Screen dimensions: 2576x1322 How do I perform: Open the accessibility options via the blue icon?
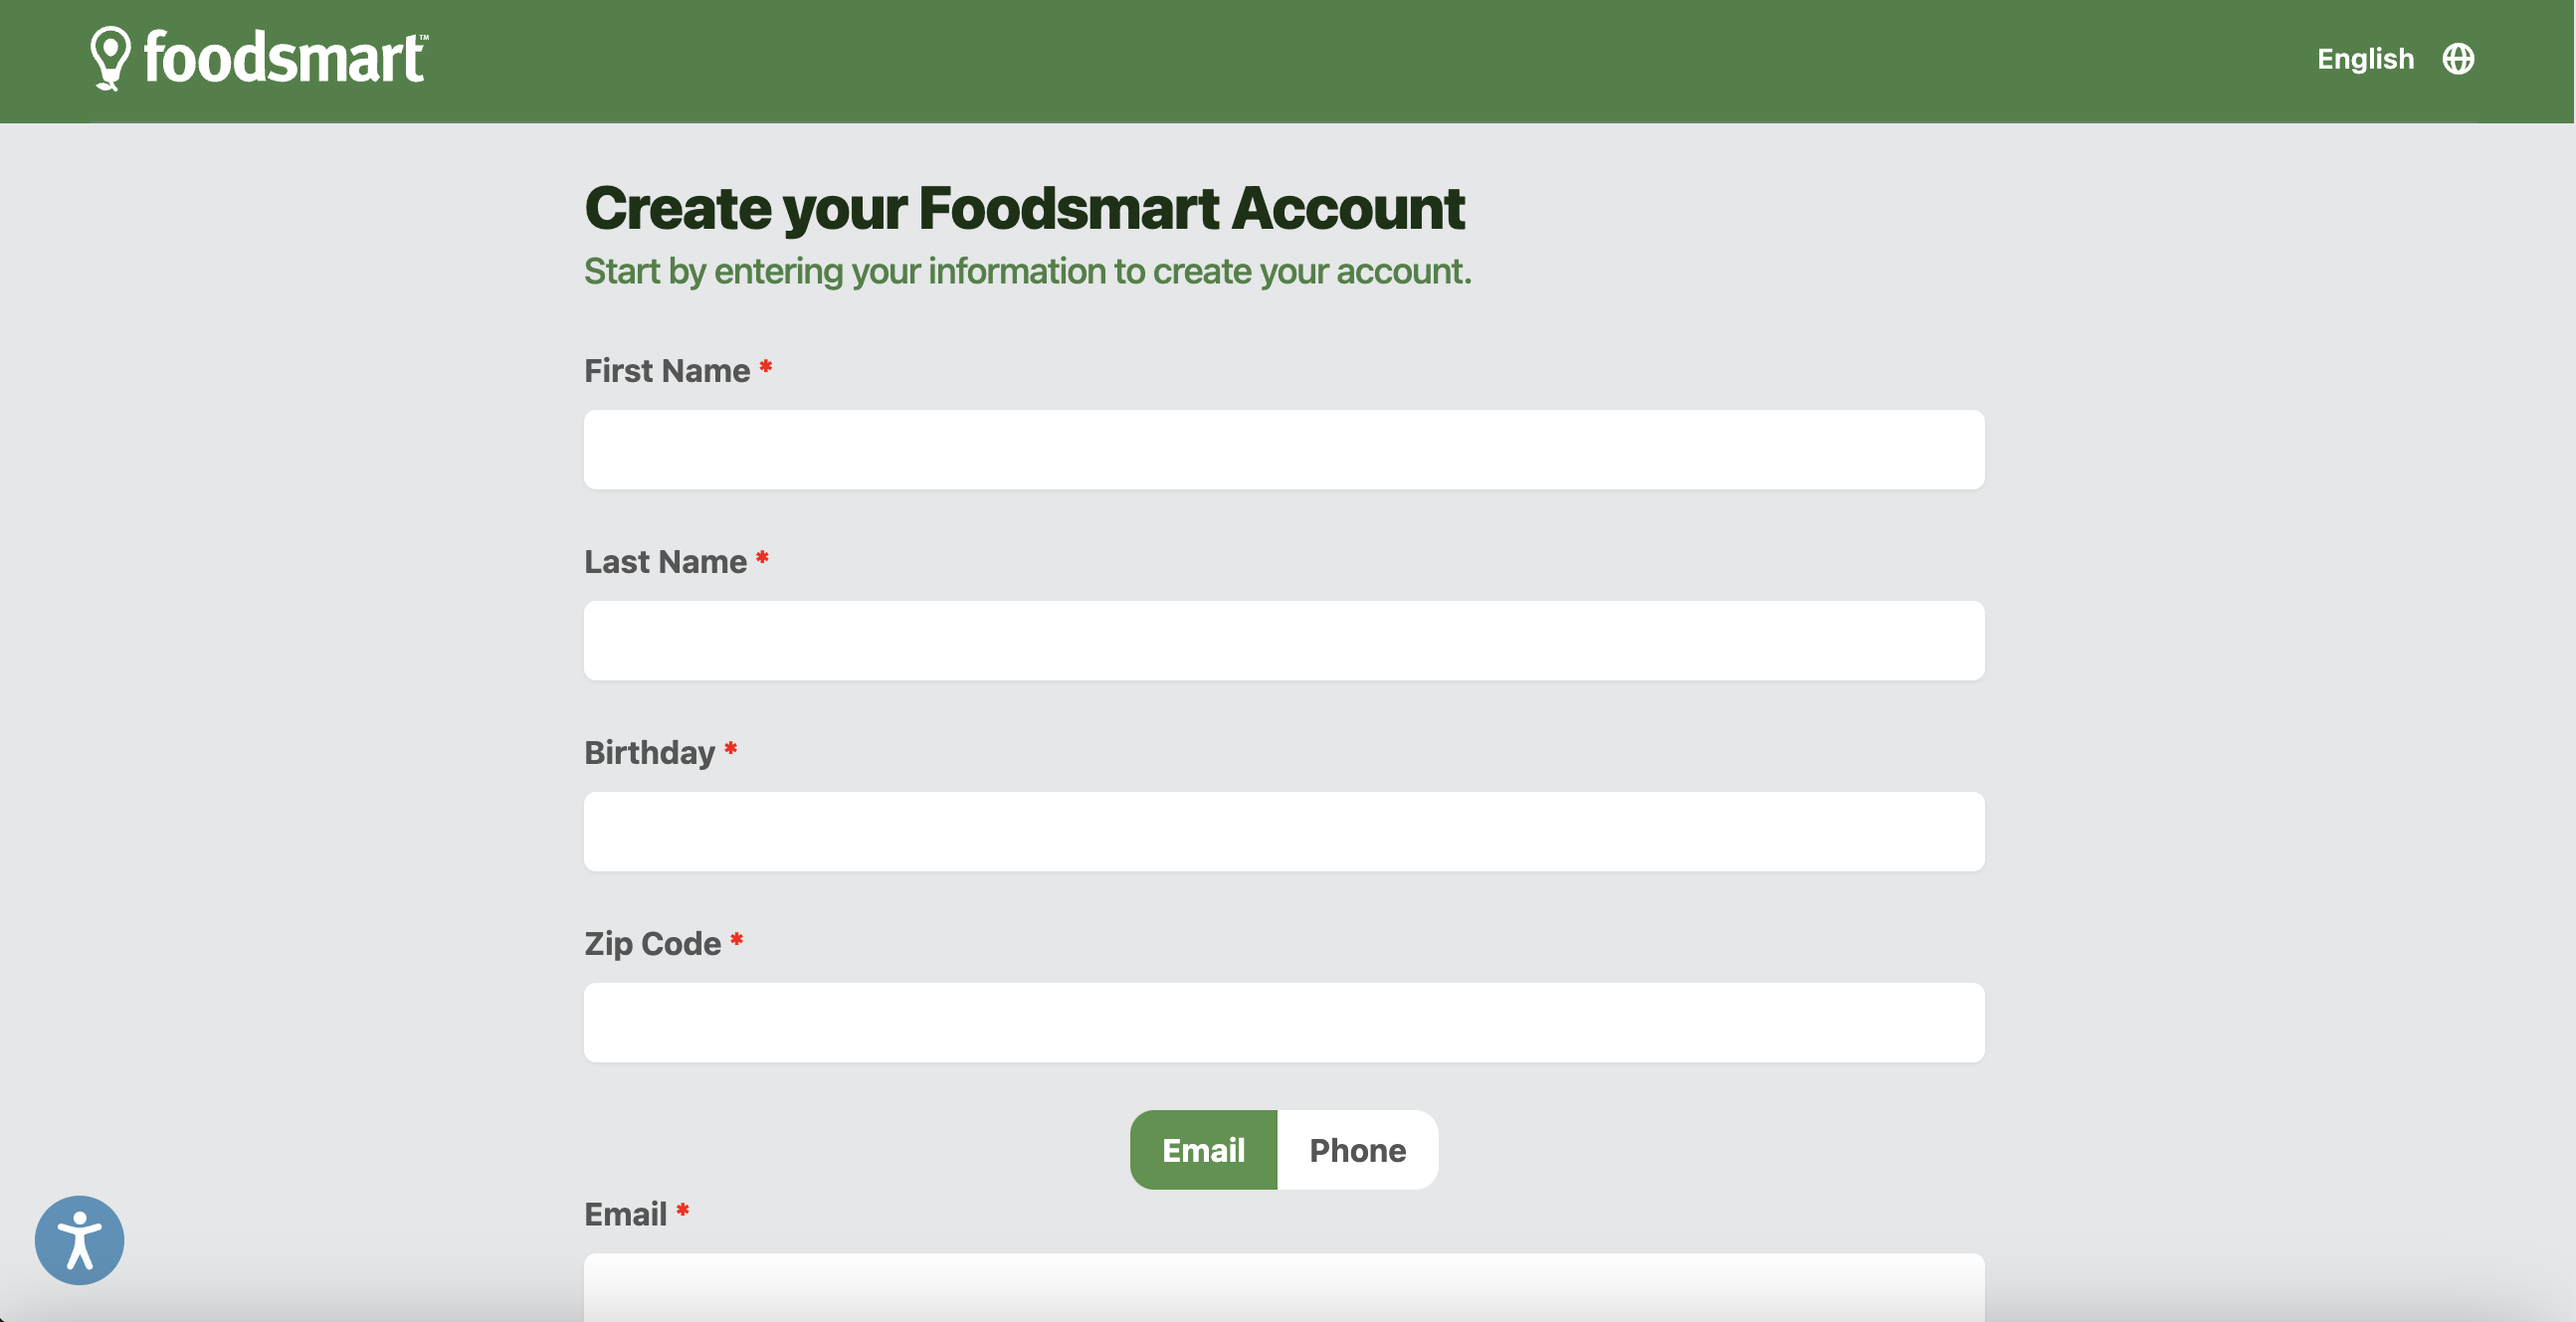pos(78,1240)
